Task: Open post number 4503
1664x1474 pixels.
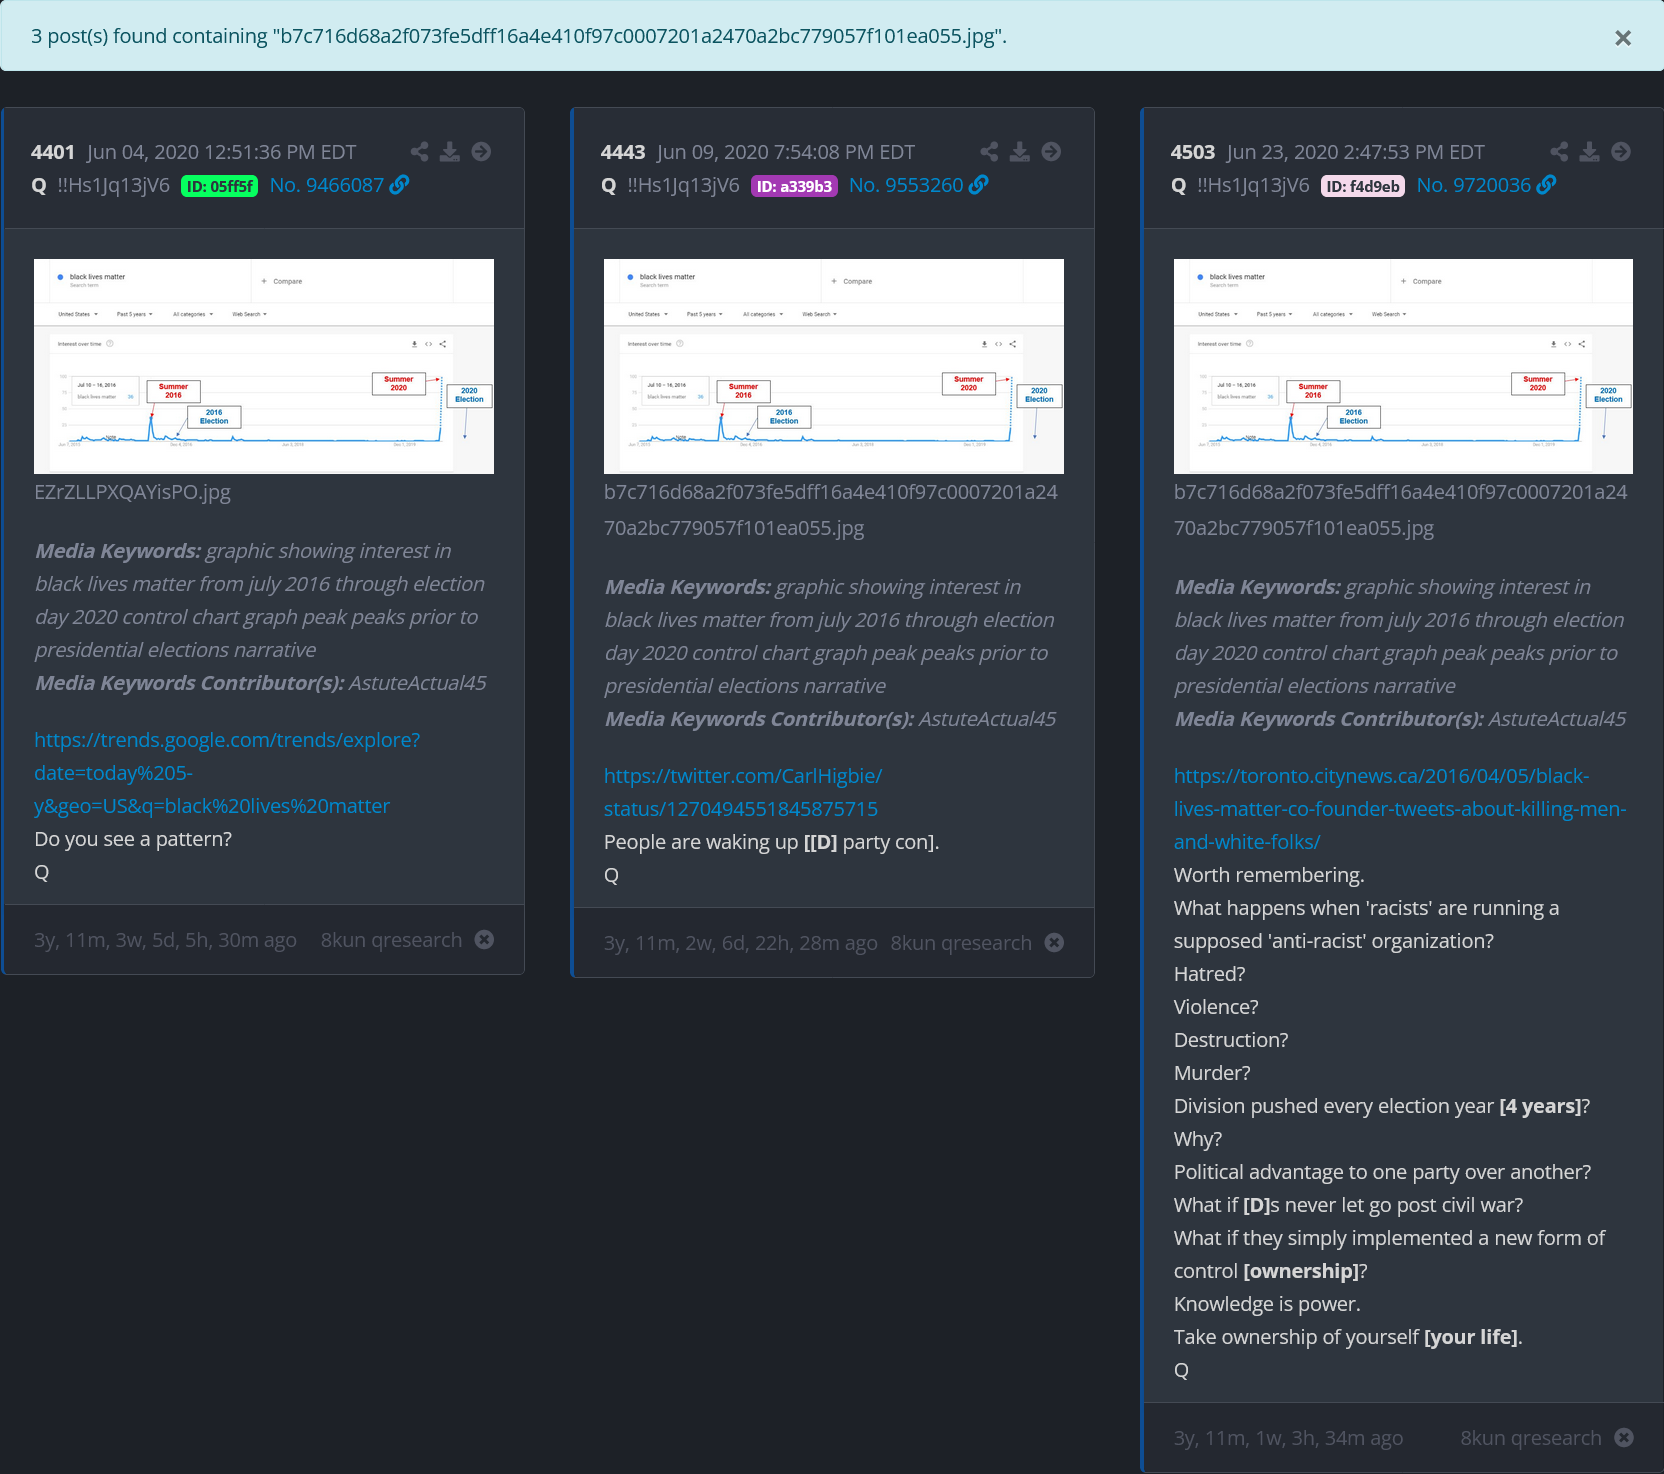Action: point(1193,152)
